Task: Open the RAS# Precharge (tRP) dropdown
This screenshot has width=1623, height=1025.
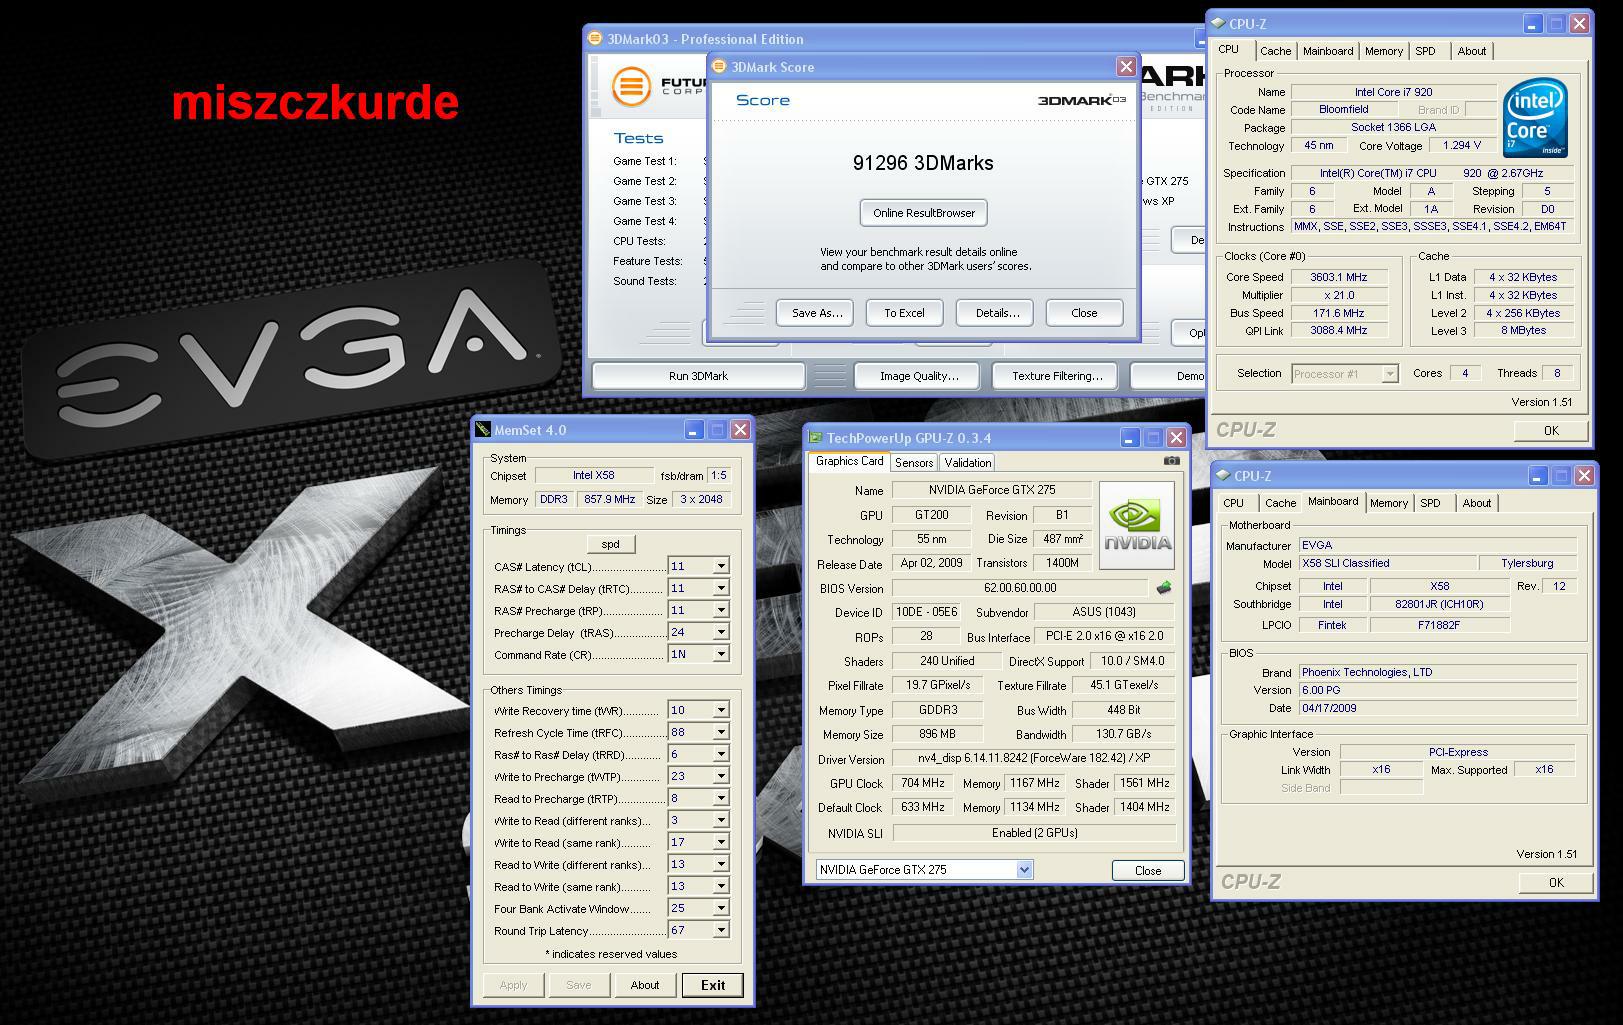Action: point(720,610)
